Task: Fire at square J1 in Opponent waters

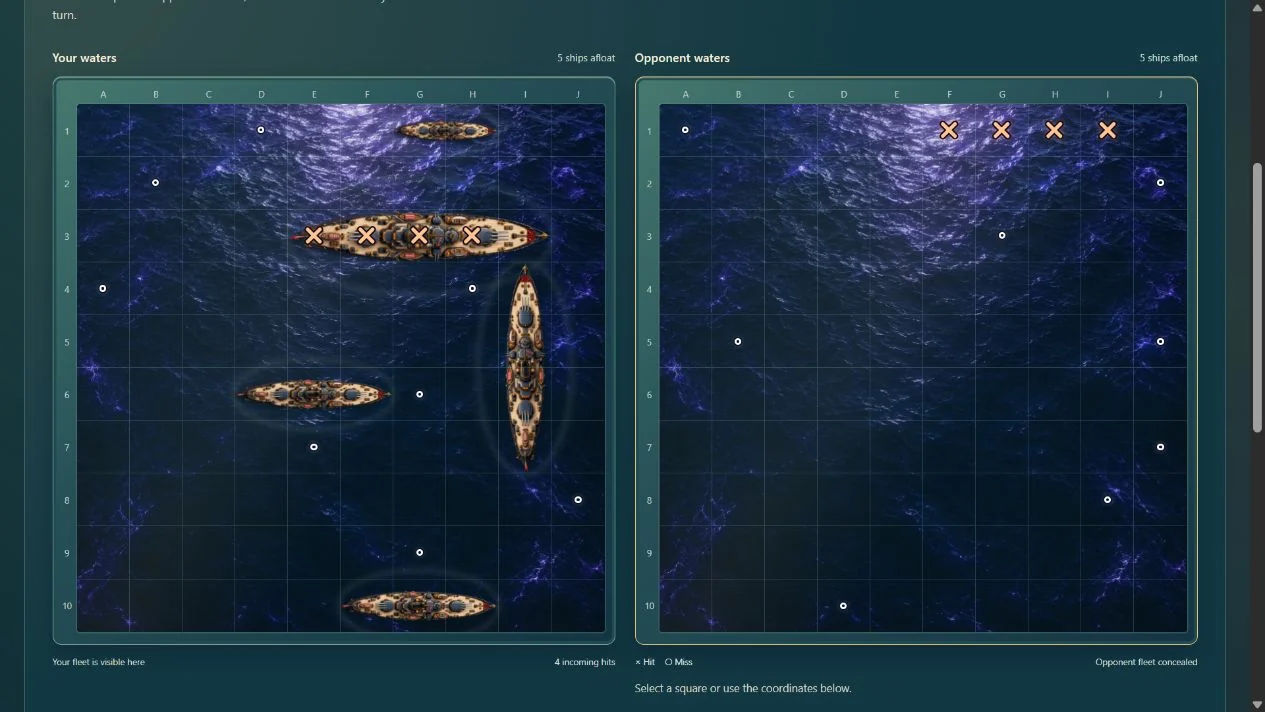Action: (x=1160, y=130)
